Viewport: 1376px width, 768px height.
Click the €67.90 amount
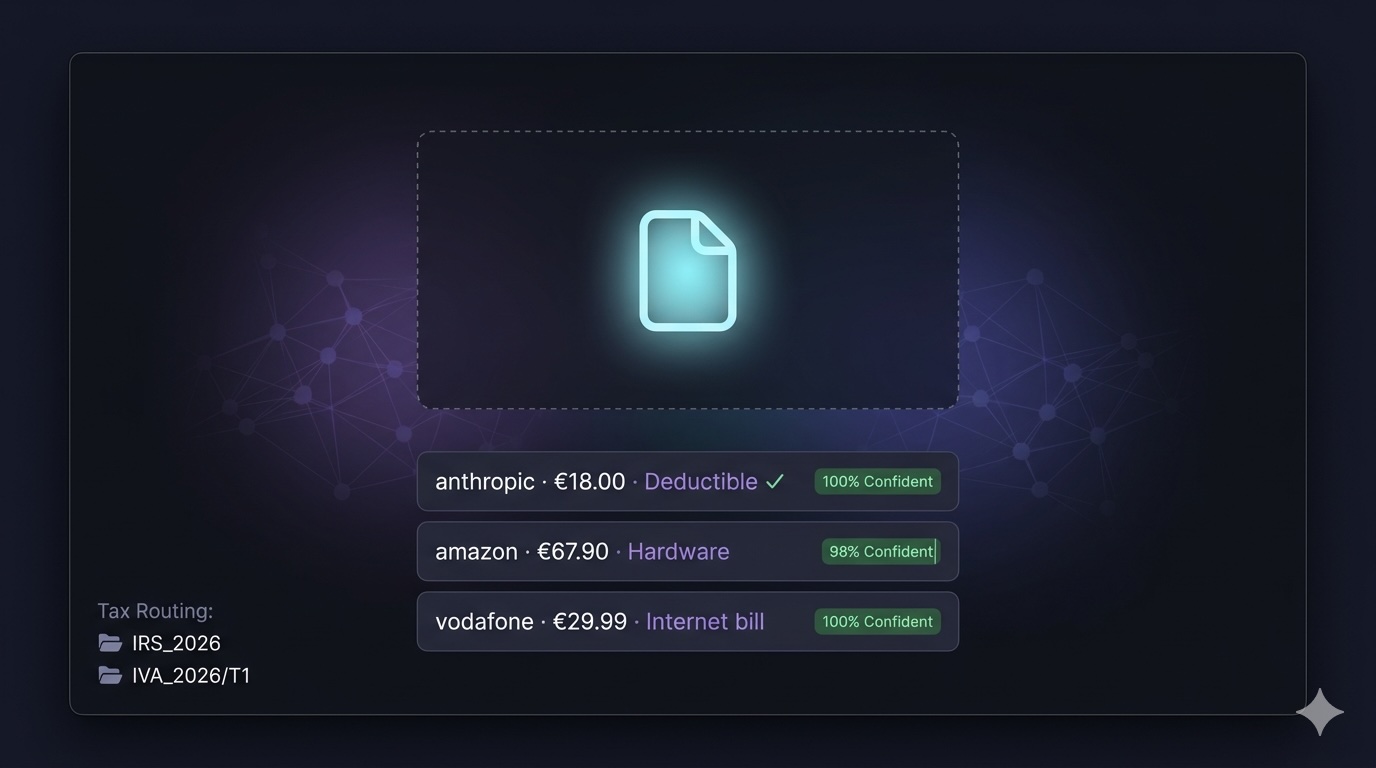coord(573,552)
